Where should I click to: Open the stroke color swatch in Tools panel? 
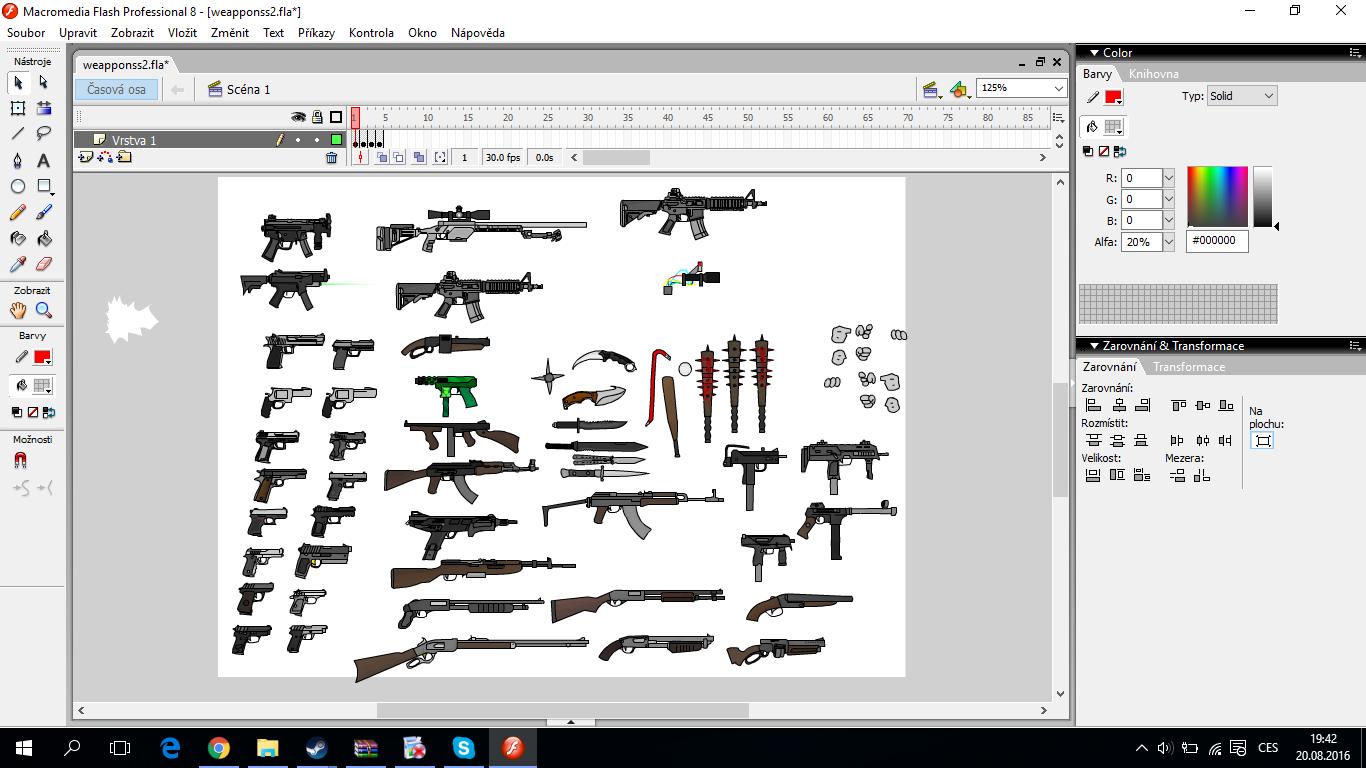[x=42, y=357]
